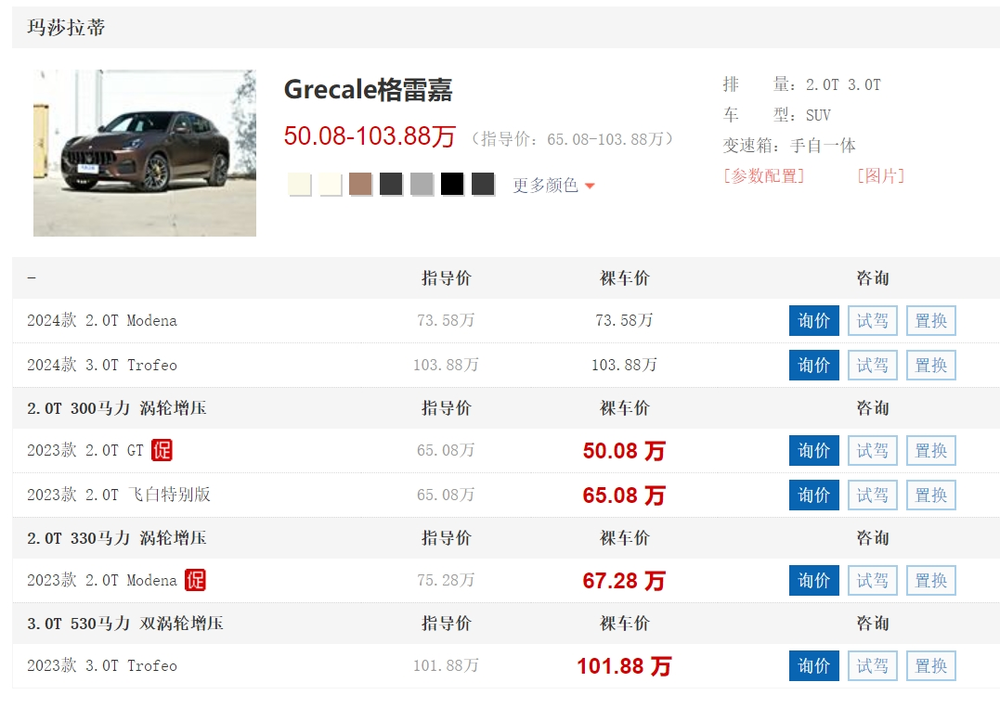Select the black color swatch

[x=452, y=184]
